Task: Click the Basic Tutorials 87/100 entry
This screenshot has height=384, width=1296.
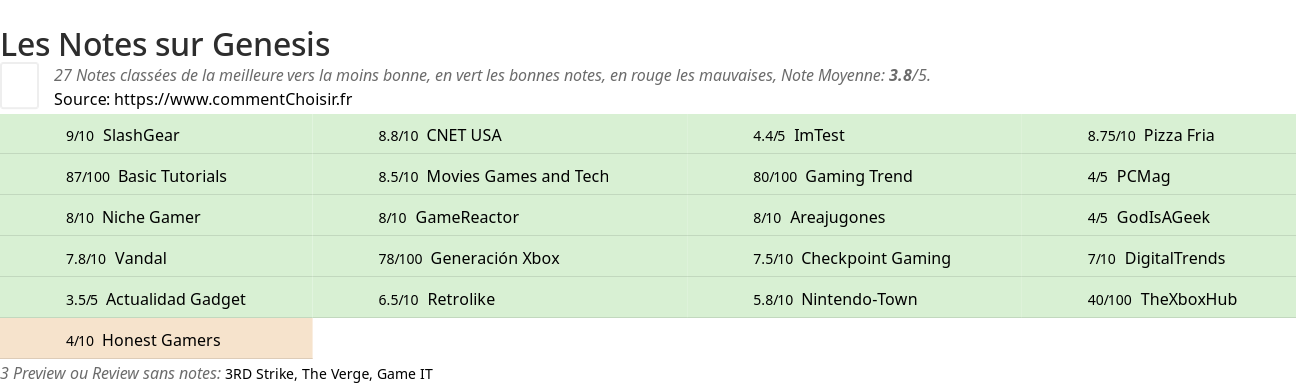Action: coord(156,176)
